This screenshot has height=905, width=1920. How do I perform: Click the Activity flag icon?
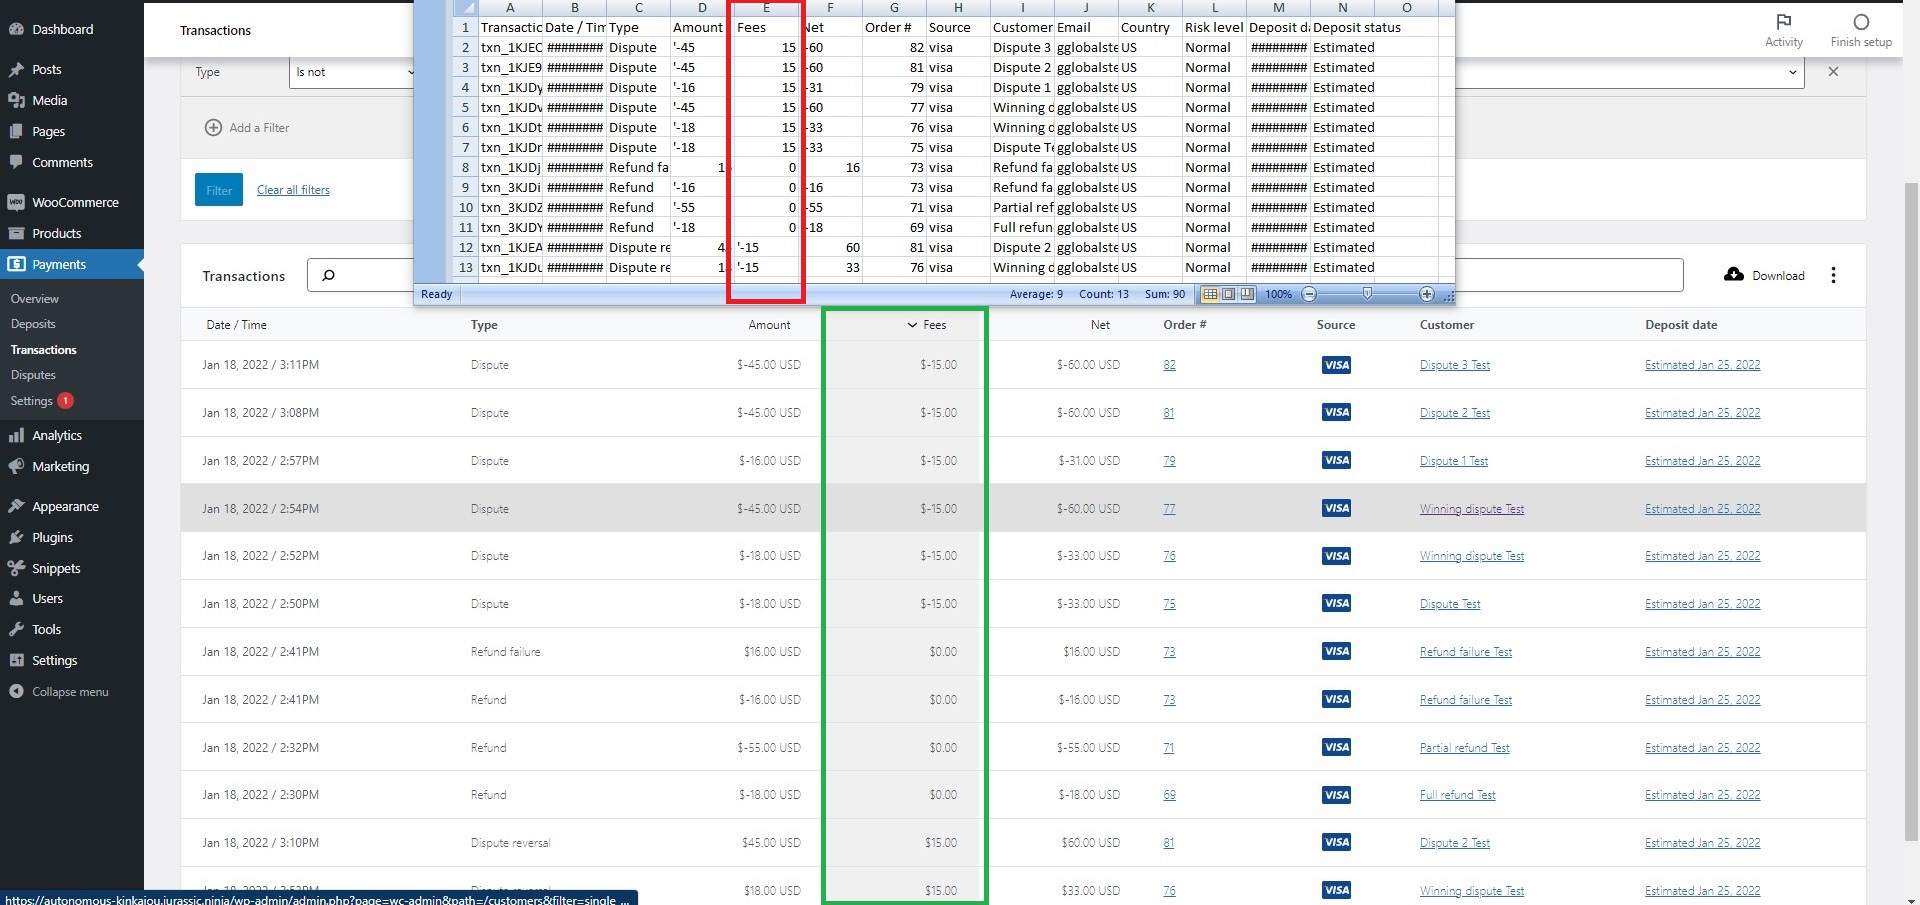pos(1784,21)
